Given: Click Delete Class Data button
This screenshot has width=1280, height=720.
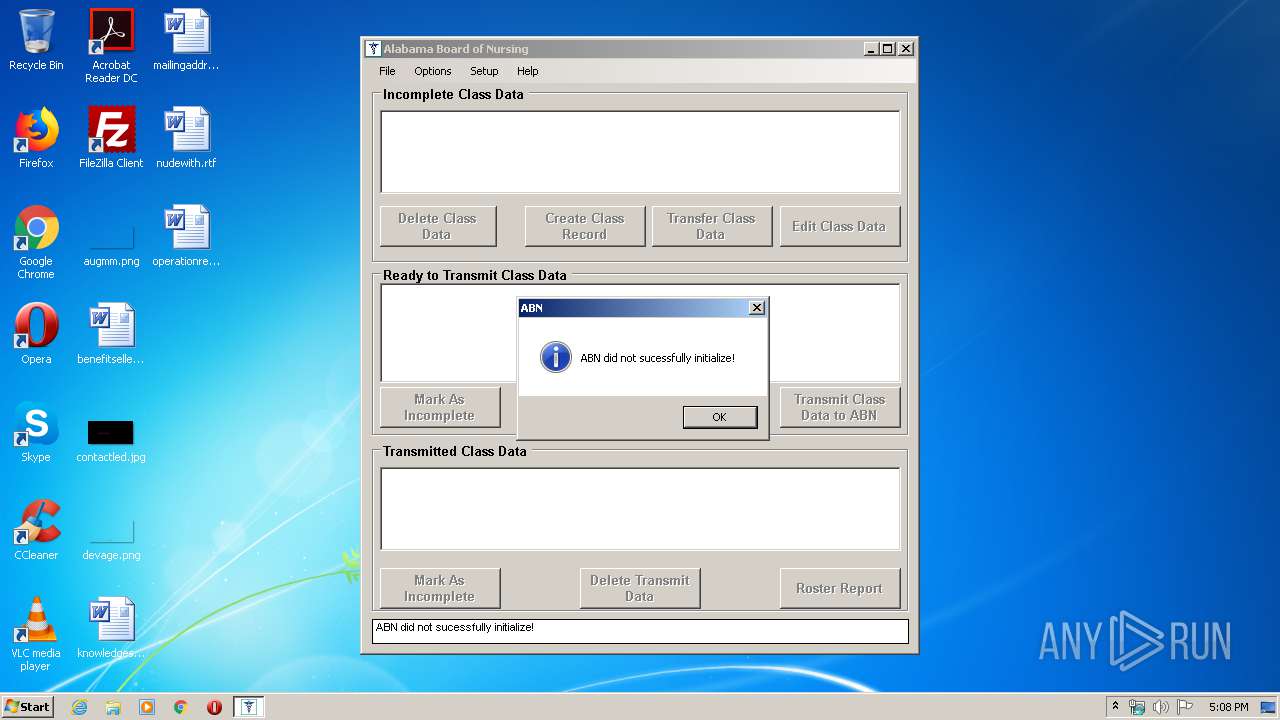Looking at the screenshot, I should coord(438,226).
